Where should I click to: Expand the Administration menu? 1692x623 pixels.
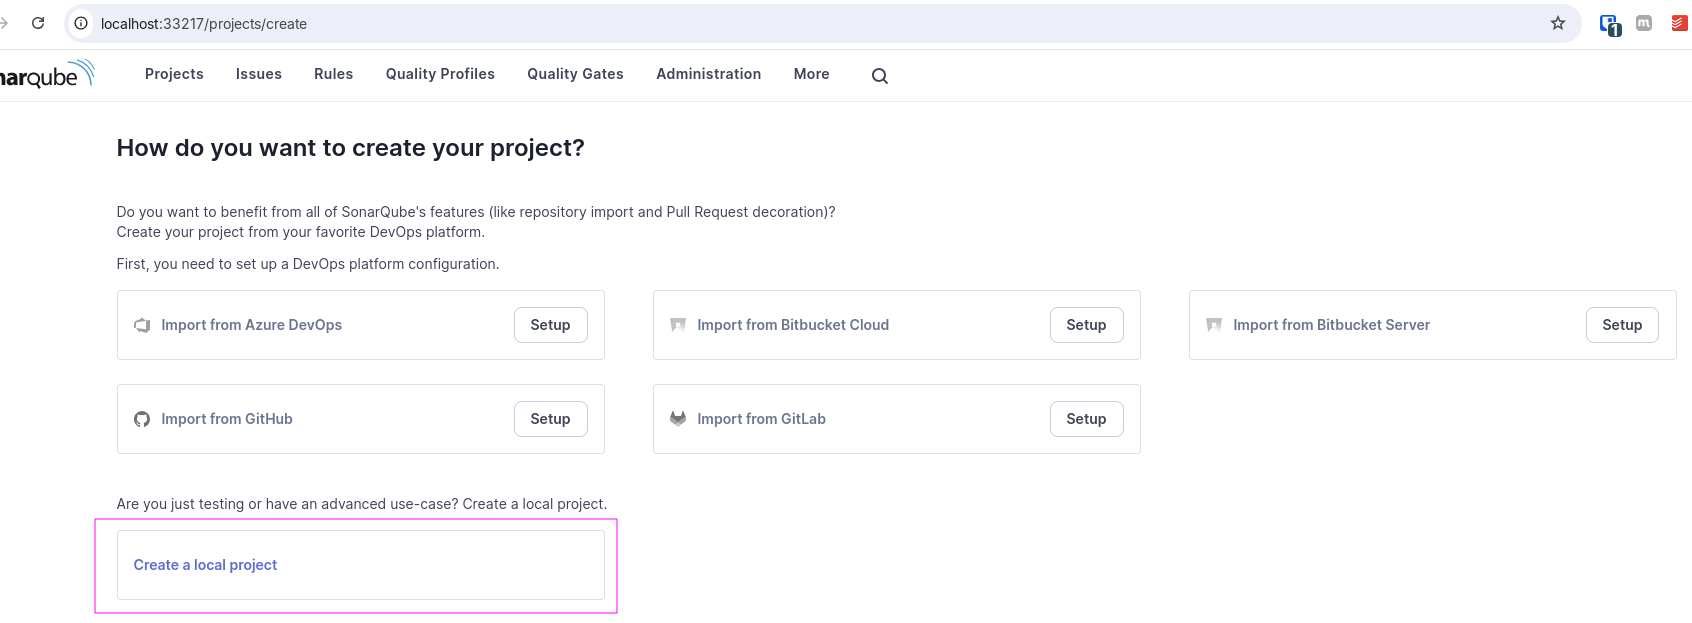point(708,74)
